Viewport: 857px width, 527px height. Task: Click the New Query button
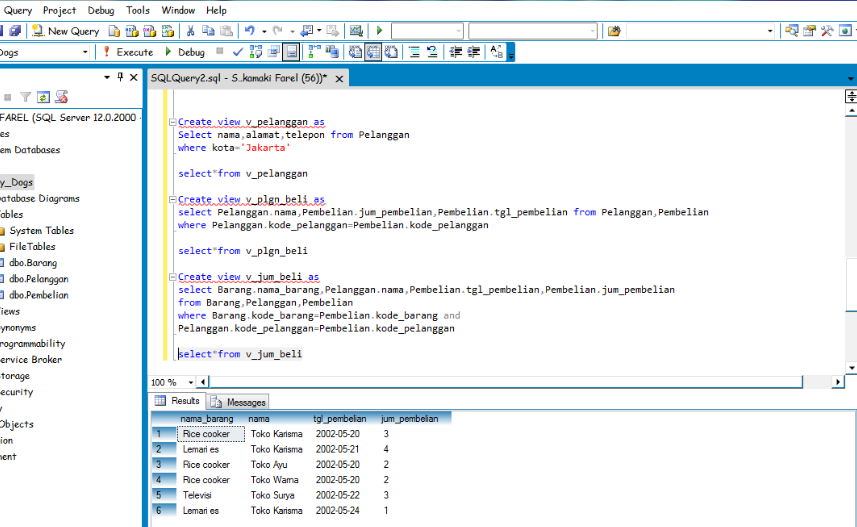point(66,31)
